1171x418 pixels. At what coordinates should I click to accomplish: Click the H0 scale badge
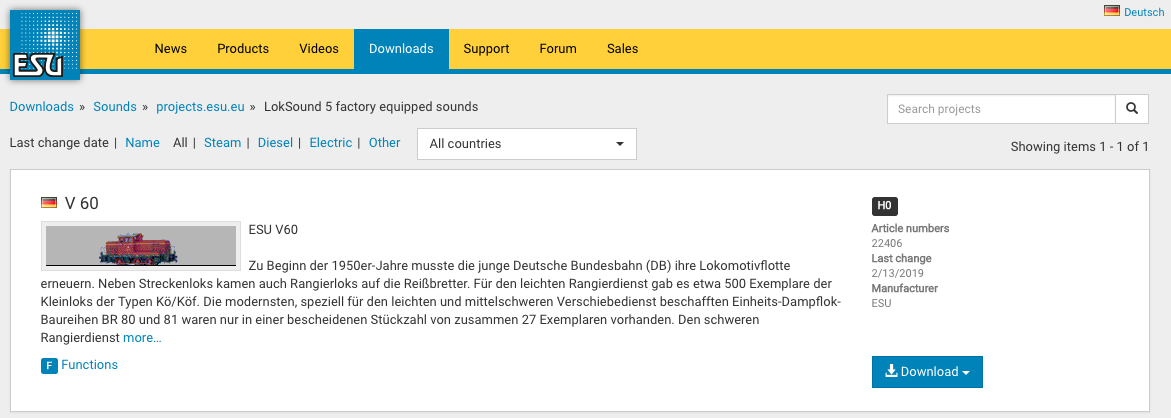[884, 207]
